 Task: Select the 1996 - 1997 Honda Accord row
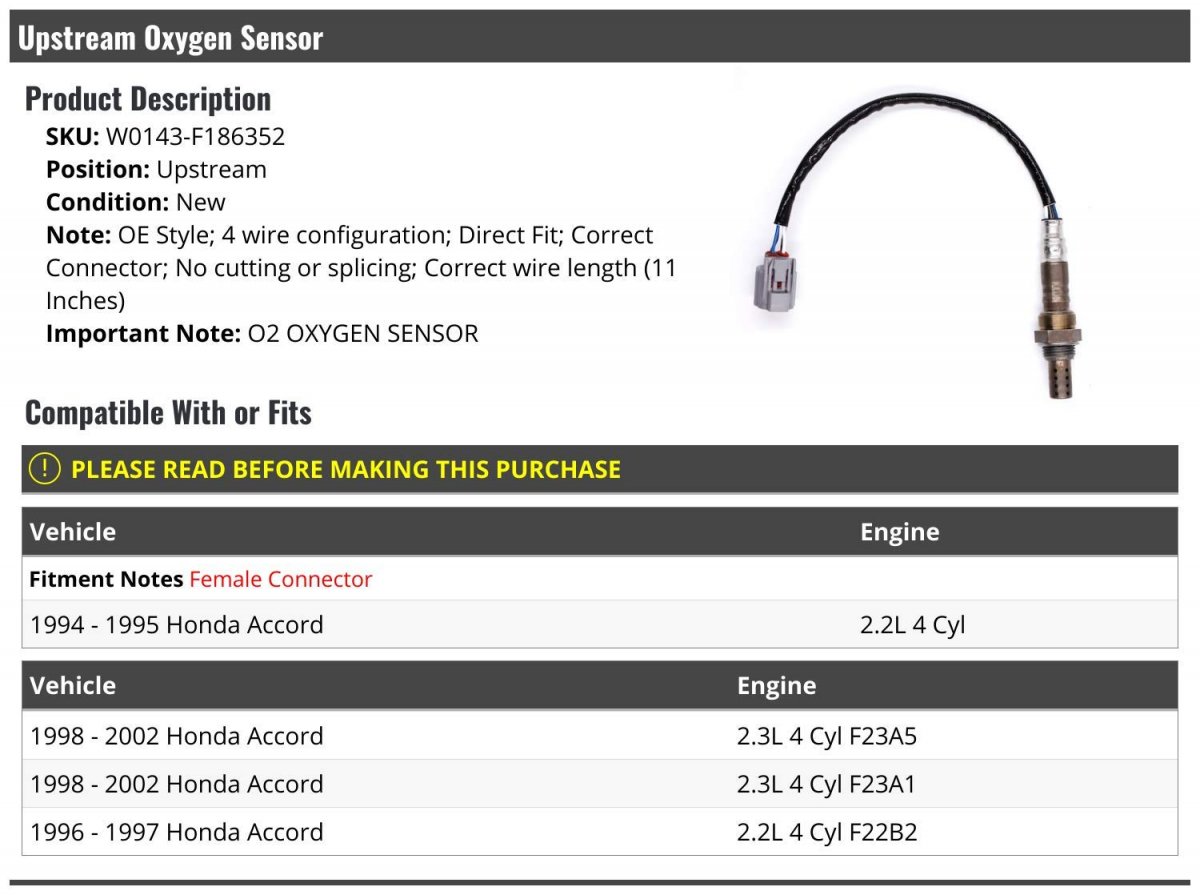[600, 832]
